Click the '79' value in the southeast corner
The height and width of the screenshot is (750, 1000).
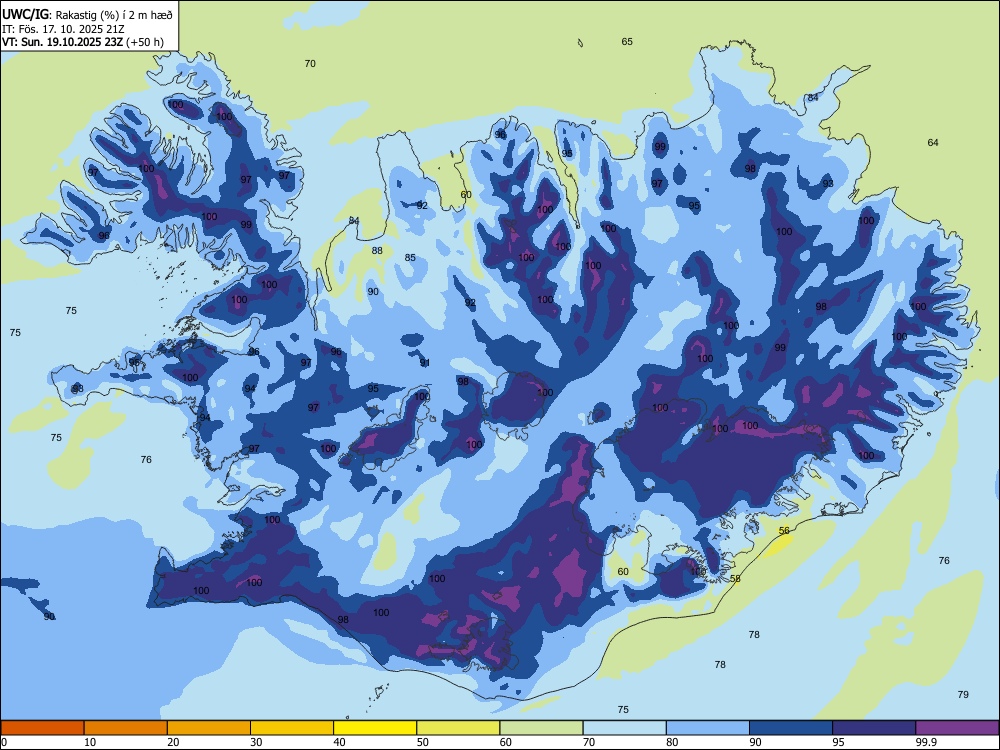[963, 695]
